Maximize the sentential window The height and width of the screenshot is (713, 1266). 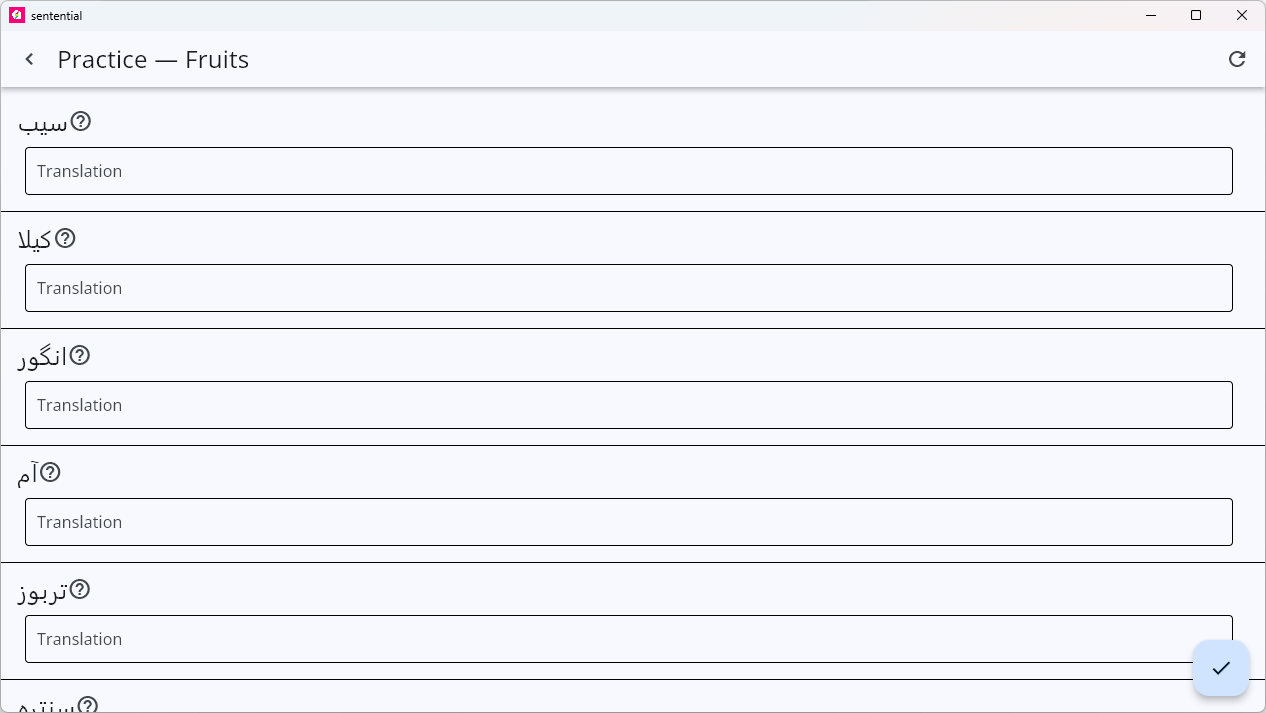1196,15
